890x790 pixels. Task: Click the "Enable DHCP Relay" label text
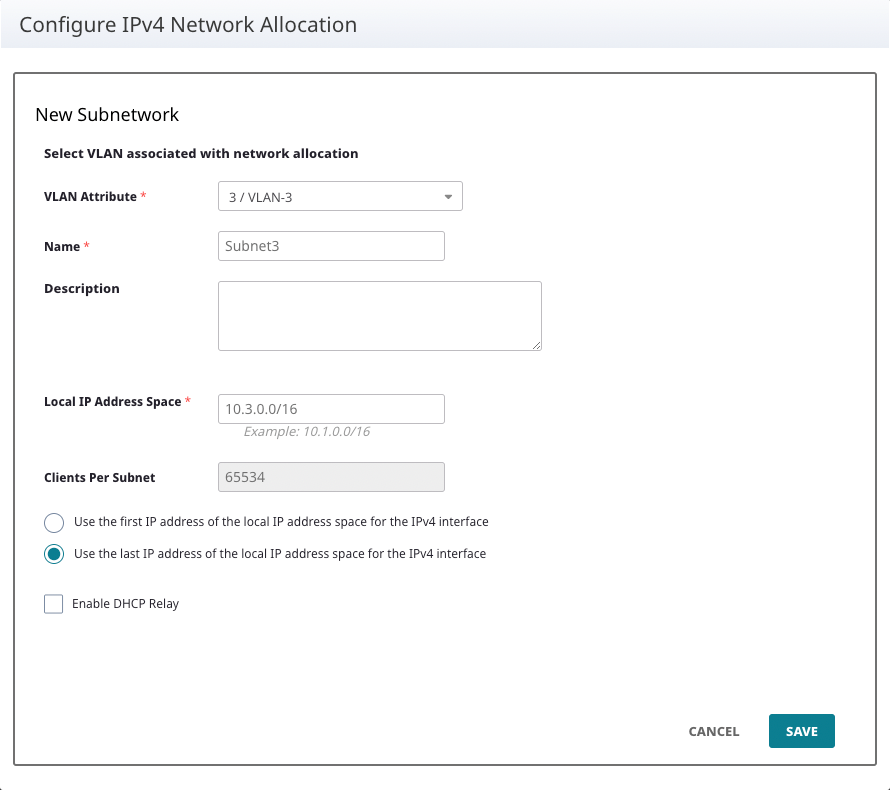click(x=125, y=604)
